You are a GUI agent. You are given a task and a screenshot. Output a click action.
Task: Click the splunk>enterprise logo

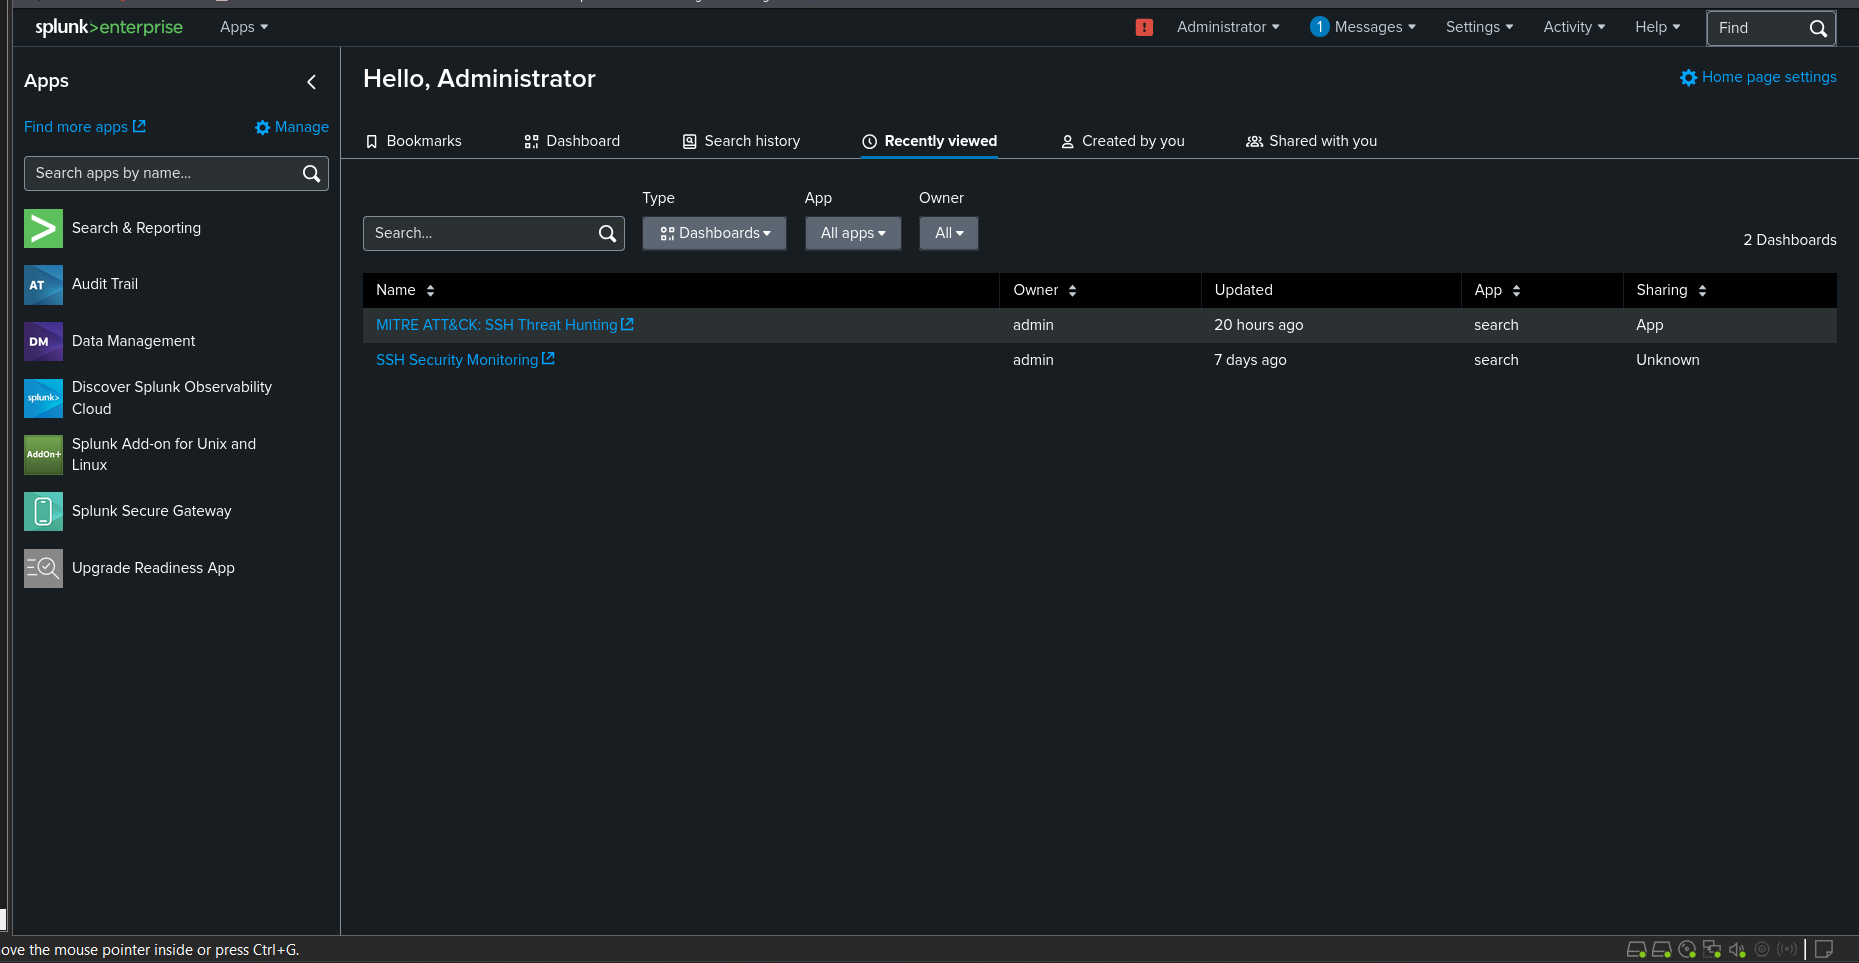point(109,27)
